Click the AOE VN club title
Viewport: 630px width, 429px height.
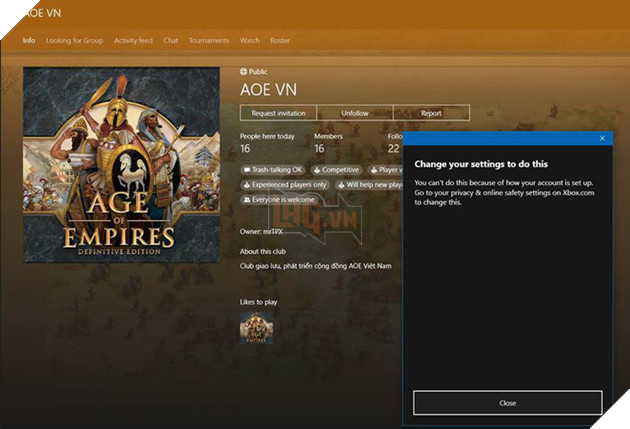click(x=268, y=90)
